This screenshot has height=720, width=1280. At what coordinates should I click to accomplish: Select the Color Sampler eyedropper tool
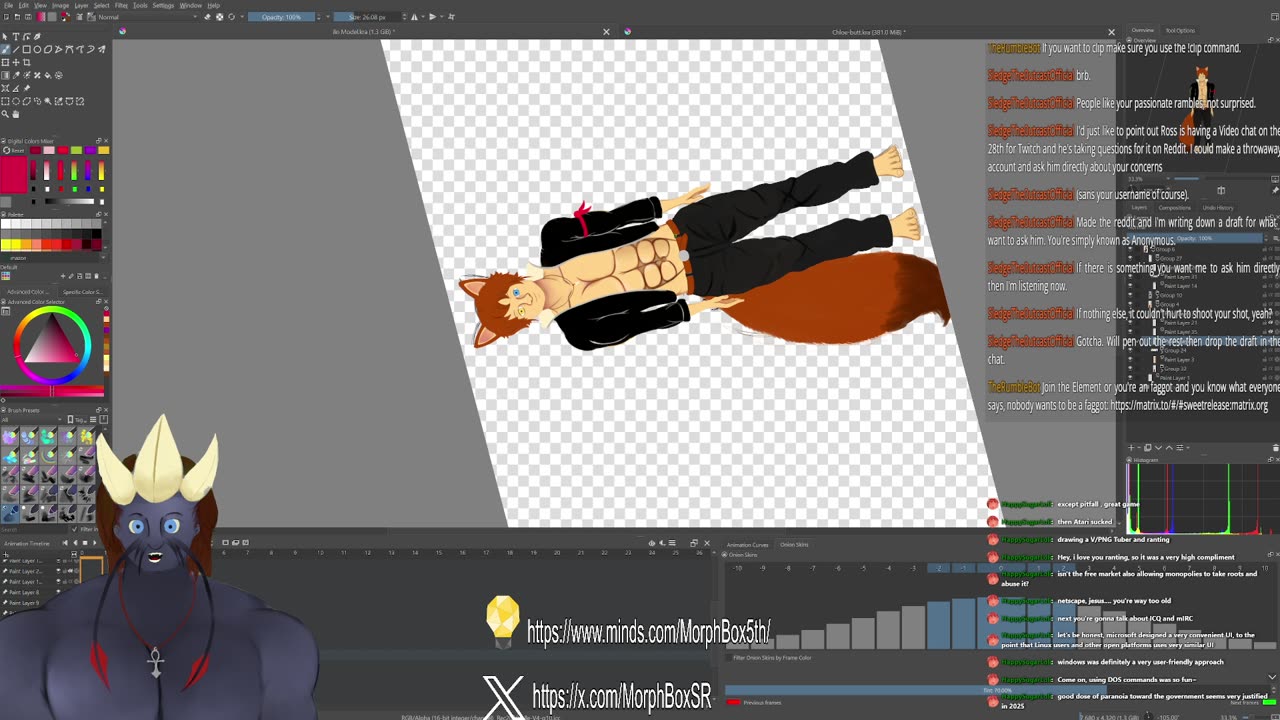click(x=16, y=75)
